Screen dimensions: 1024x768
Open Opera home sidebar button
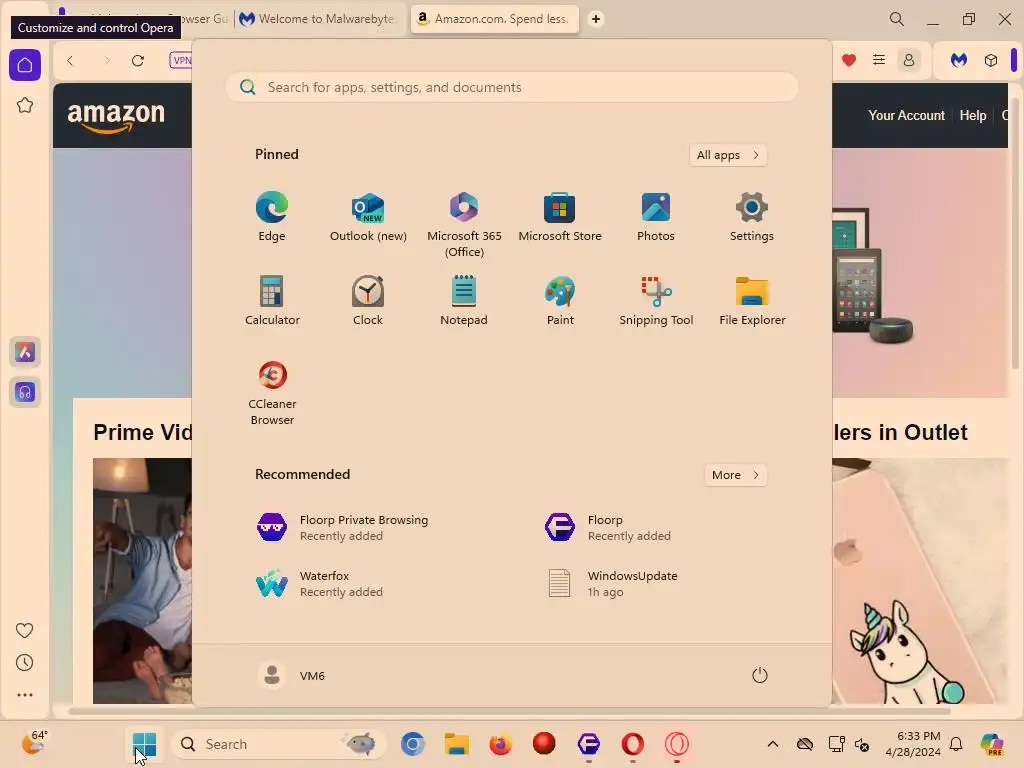click(25, 65)
